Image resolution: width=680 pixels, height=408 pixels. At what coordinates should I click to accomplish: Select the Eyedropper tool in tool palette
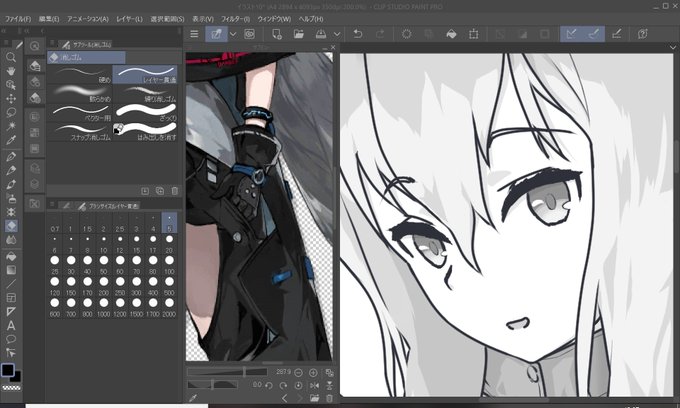[x=11, y=140]
